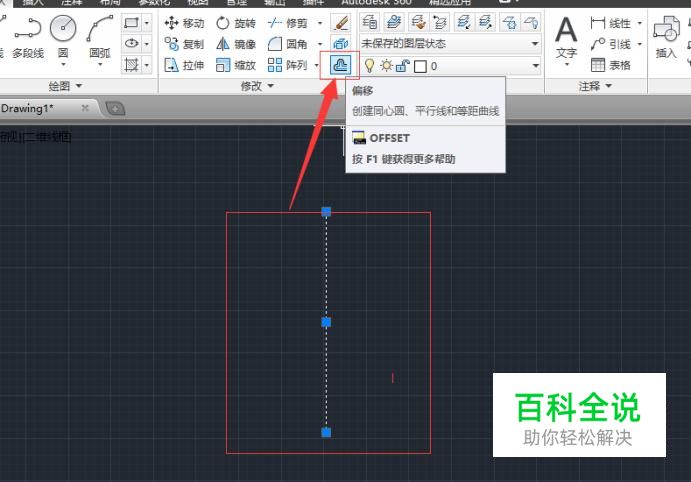Select the Arc (圆弧) drawing tool

point(100,36)
